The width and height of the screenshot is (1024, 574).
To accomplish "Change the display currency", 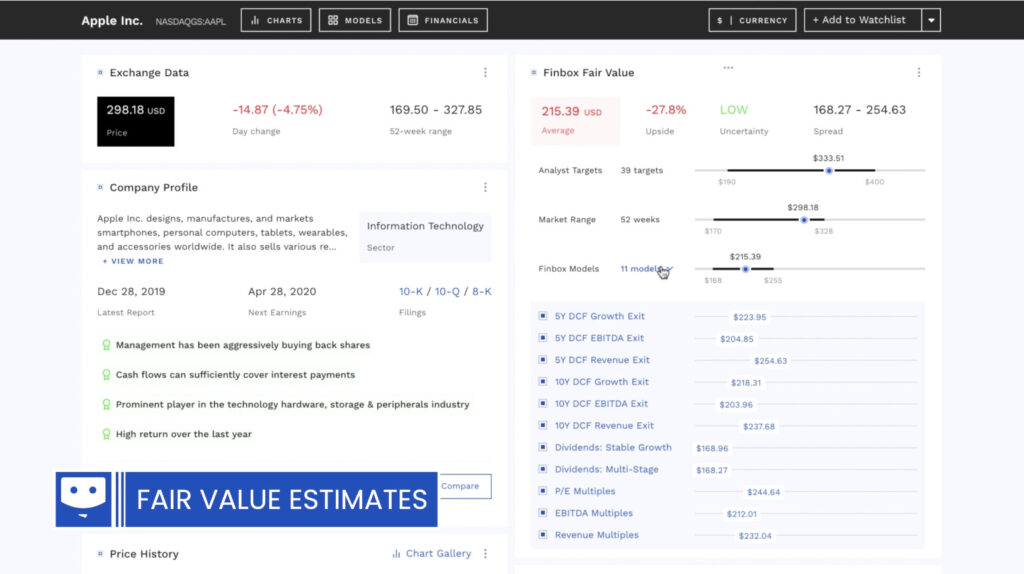I will (x=752, y=20).
